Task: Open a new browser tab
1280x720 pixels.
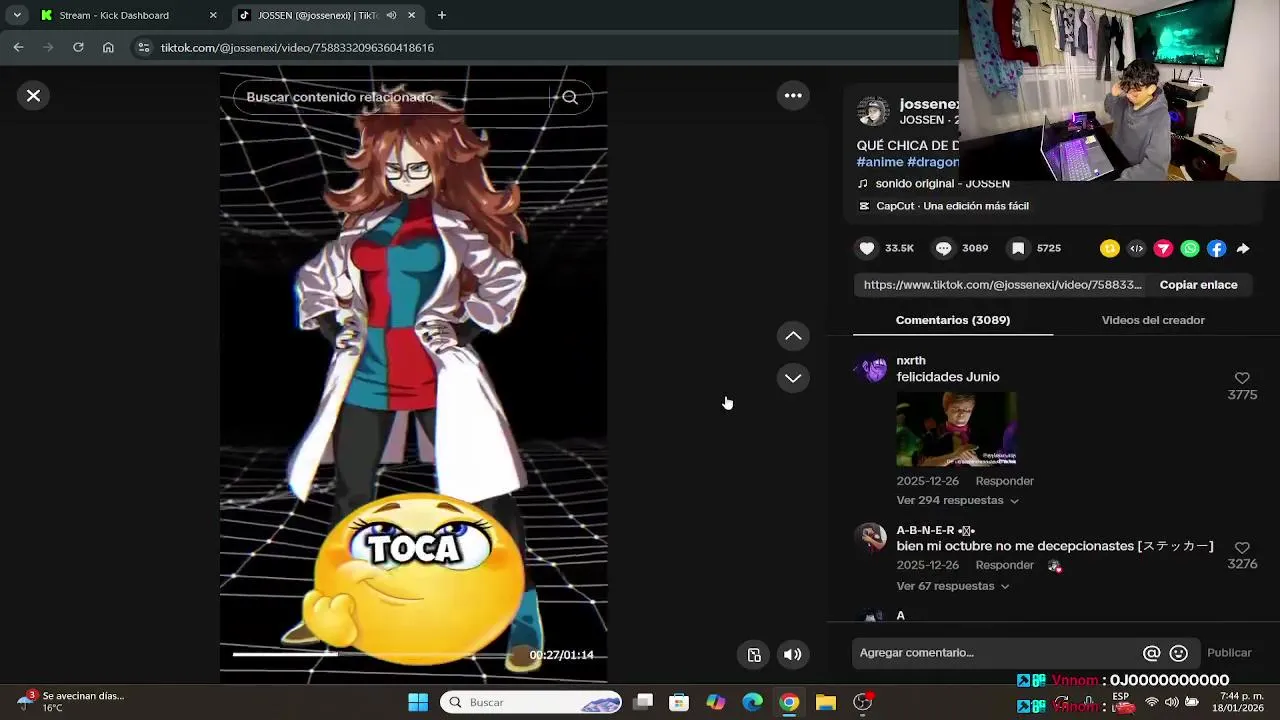Action: 442,15
